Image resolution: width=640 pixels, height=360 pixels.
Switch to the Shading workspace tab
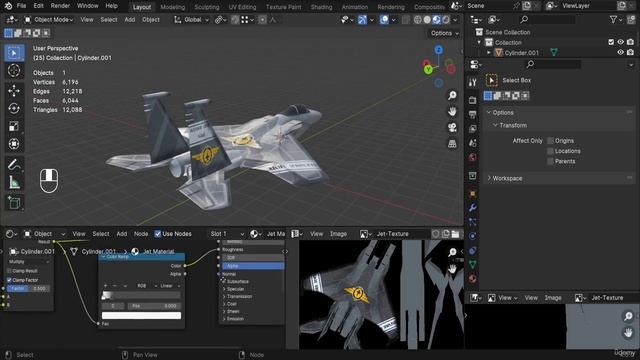pos(321,7)
